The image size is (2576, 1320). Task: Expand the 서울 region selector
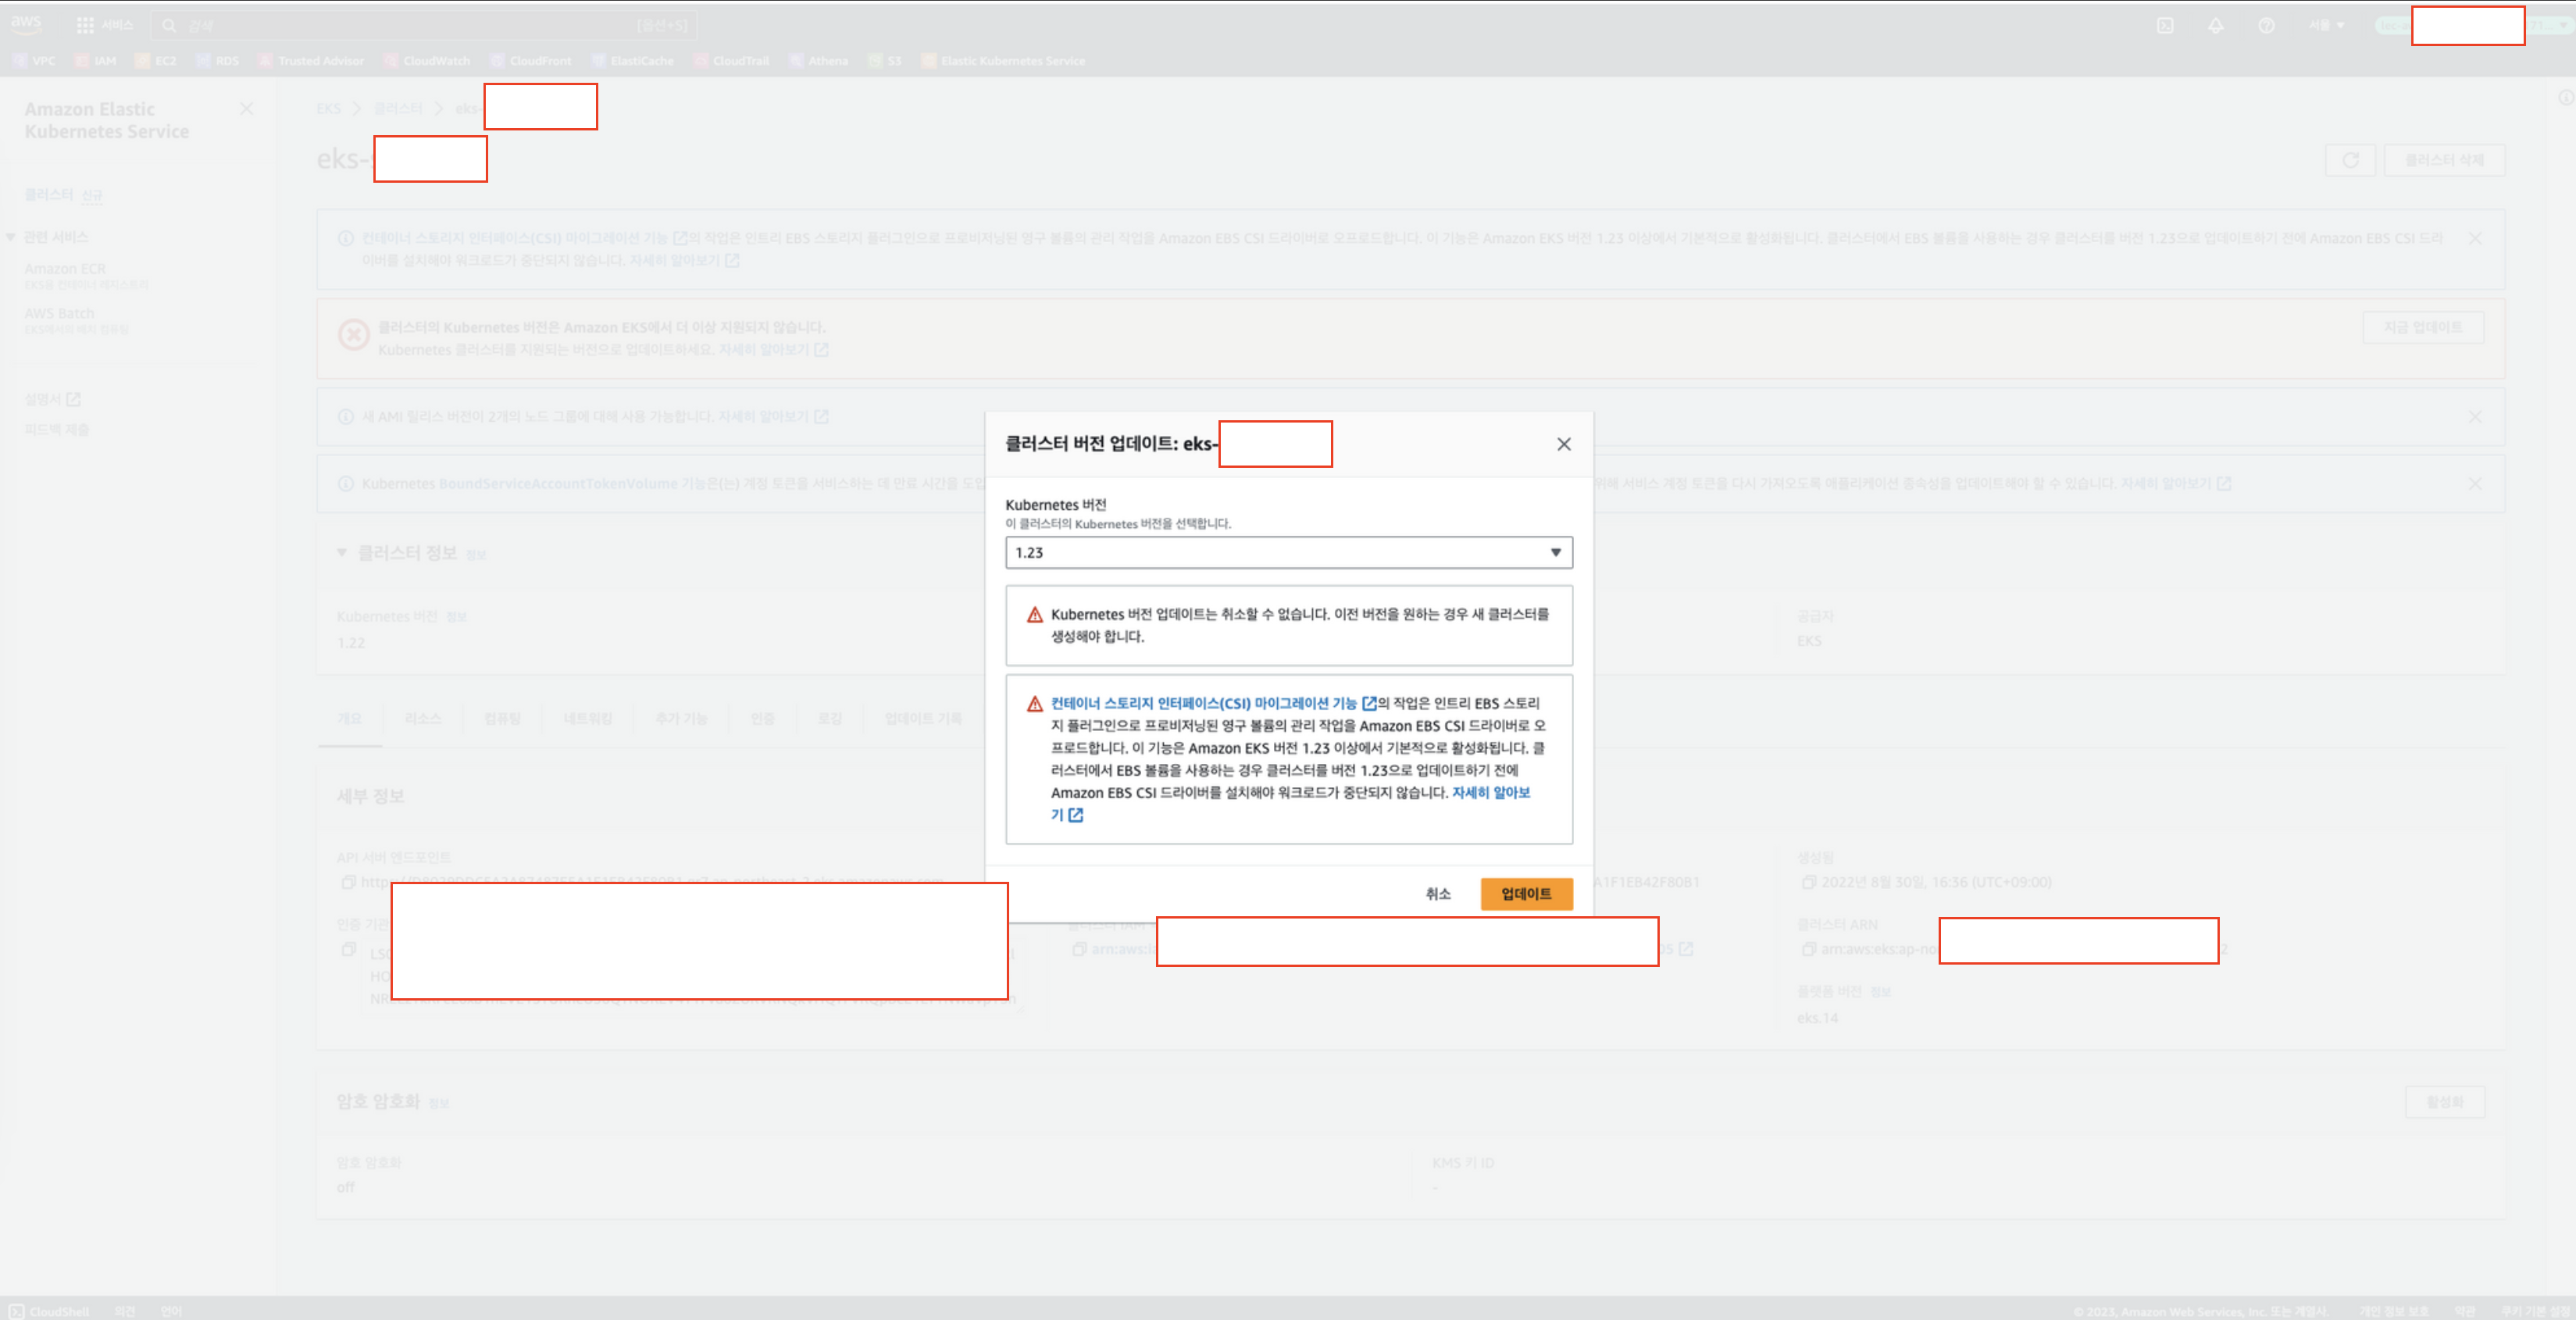[2326, 25]
